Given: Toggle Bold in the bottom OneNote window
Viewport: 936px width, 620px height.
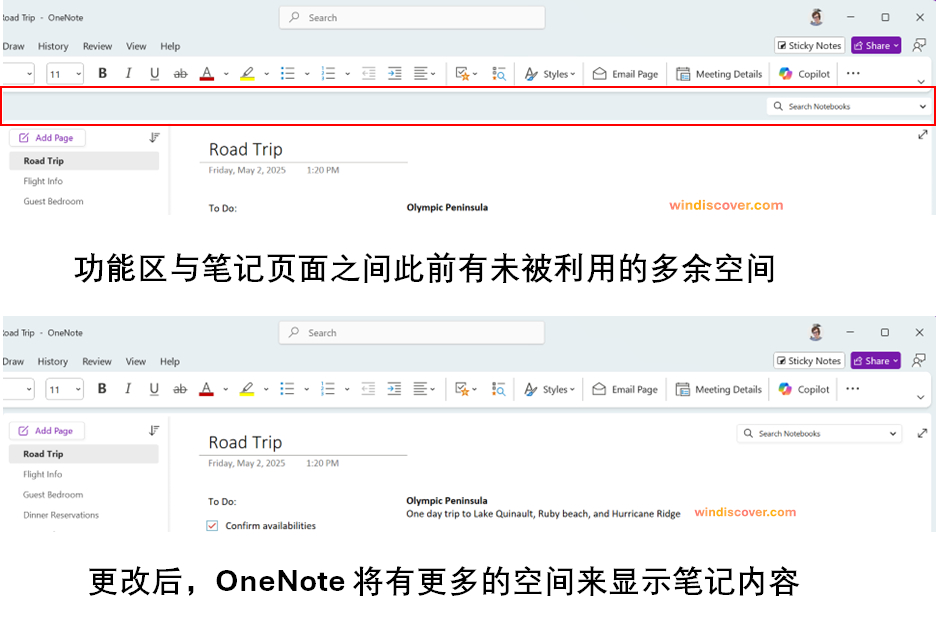Looking at the screenshot, I should pos(102,388).
